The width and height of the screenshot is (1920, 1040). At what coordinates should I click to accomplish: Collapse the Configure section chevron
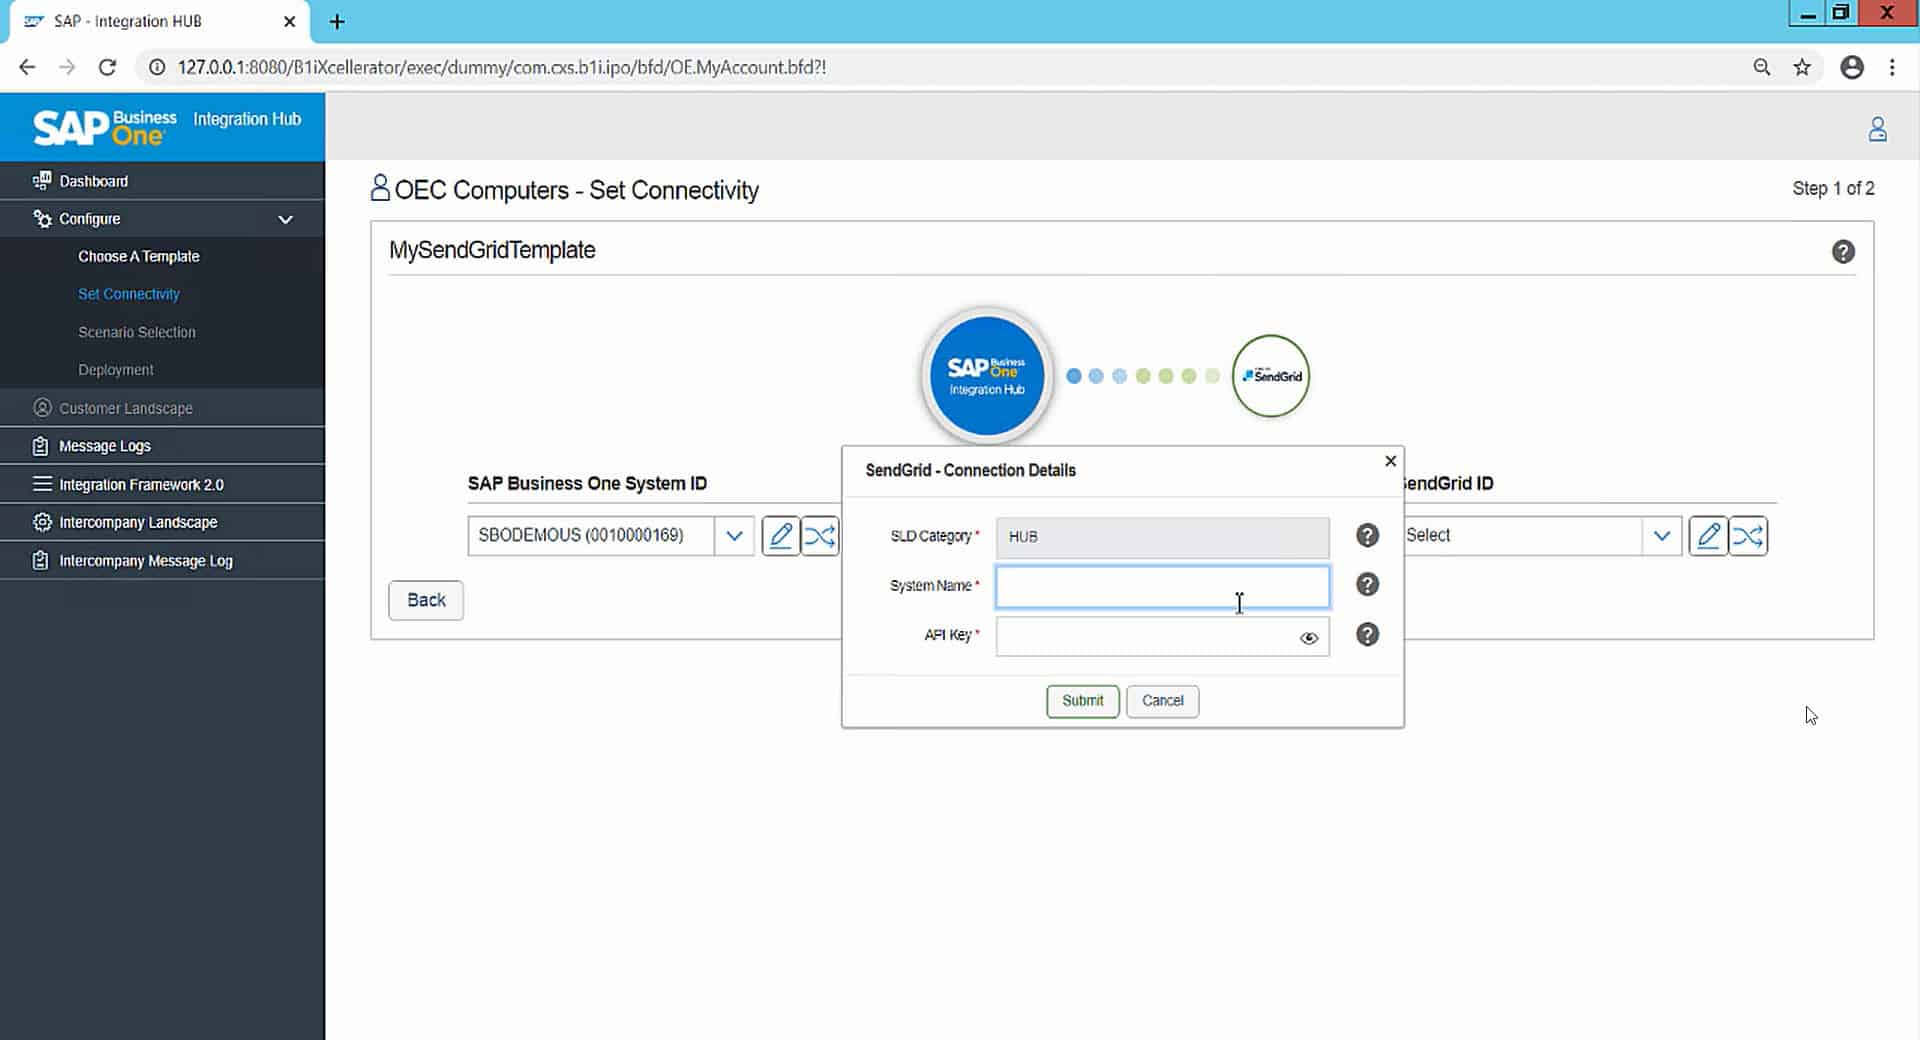286,219
